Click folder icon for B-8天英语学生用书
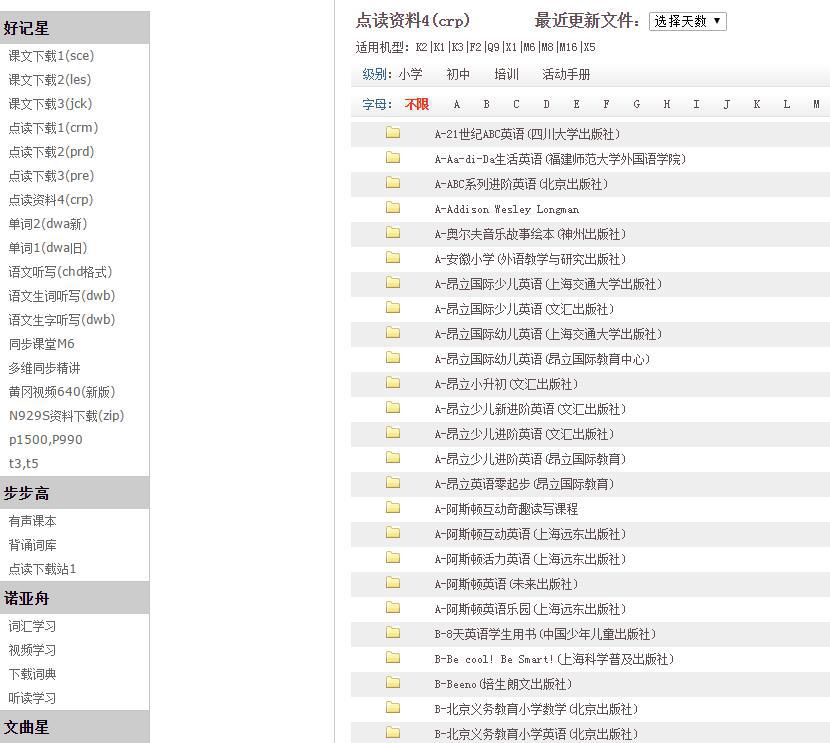 click(393, 633)
